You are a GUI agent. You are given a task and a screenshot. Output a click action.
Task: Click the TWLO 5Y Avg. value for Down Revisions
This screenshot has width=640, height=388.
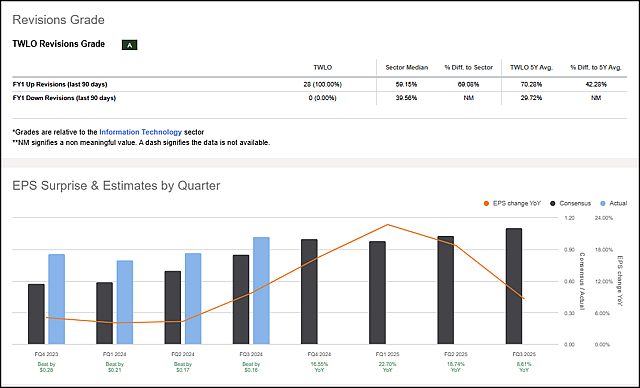[531, 98]
